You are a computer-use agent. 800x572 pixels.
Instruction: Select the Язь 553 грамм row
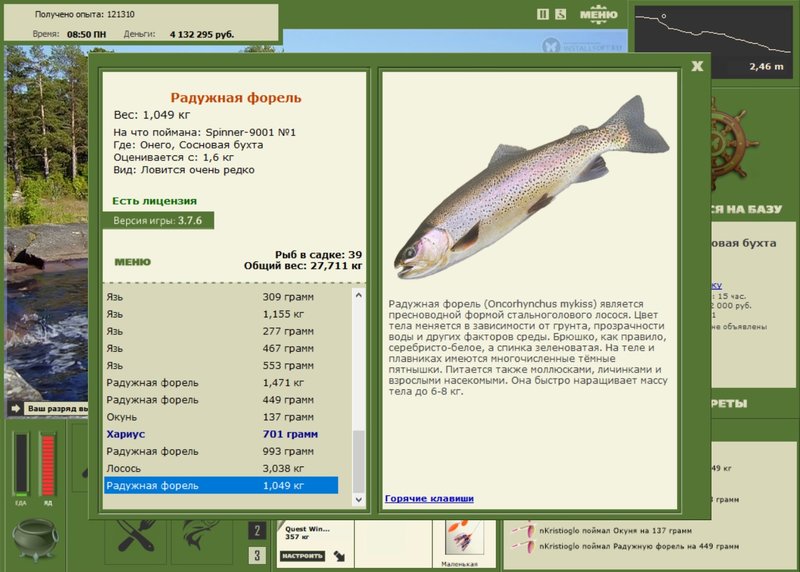click(221, 366)
